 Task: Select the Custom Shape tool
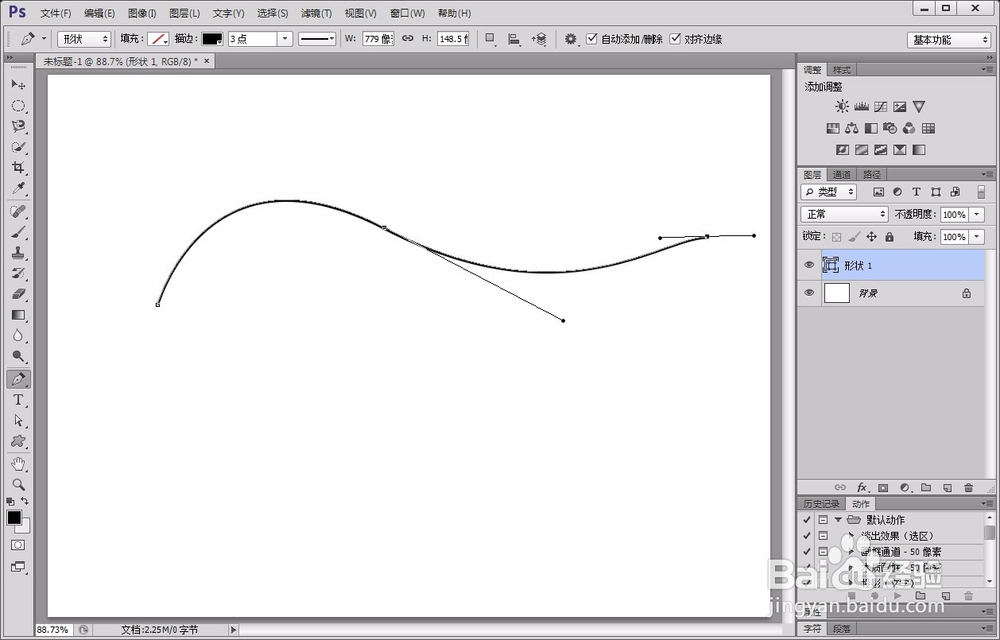click(x=18, y=441)
